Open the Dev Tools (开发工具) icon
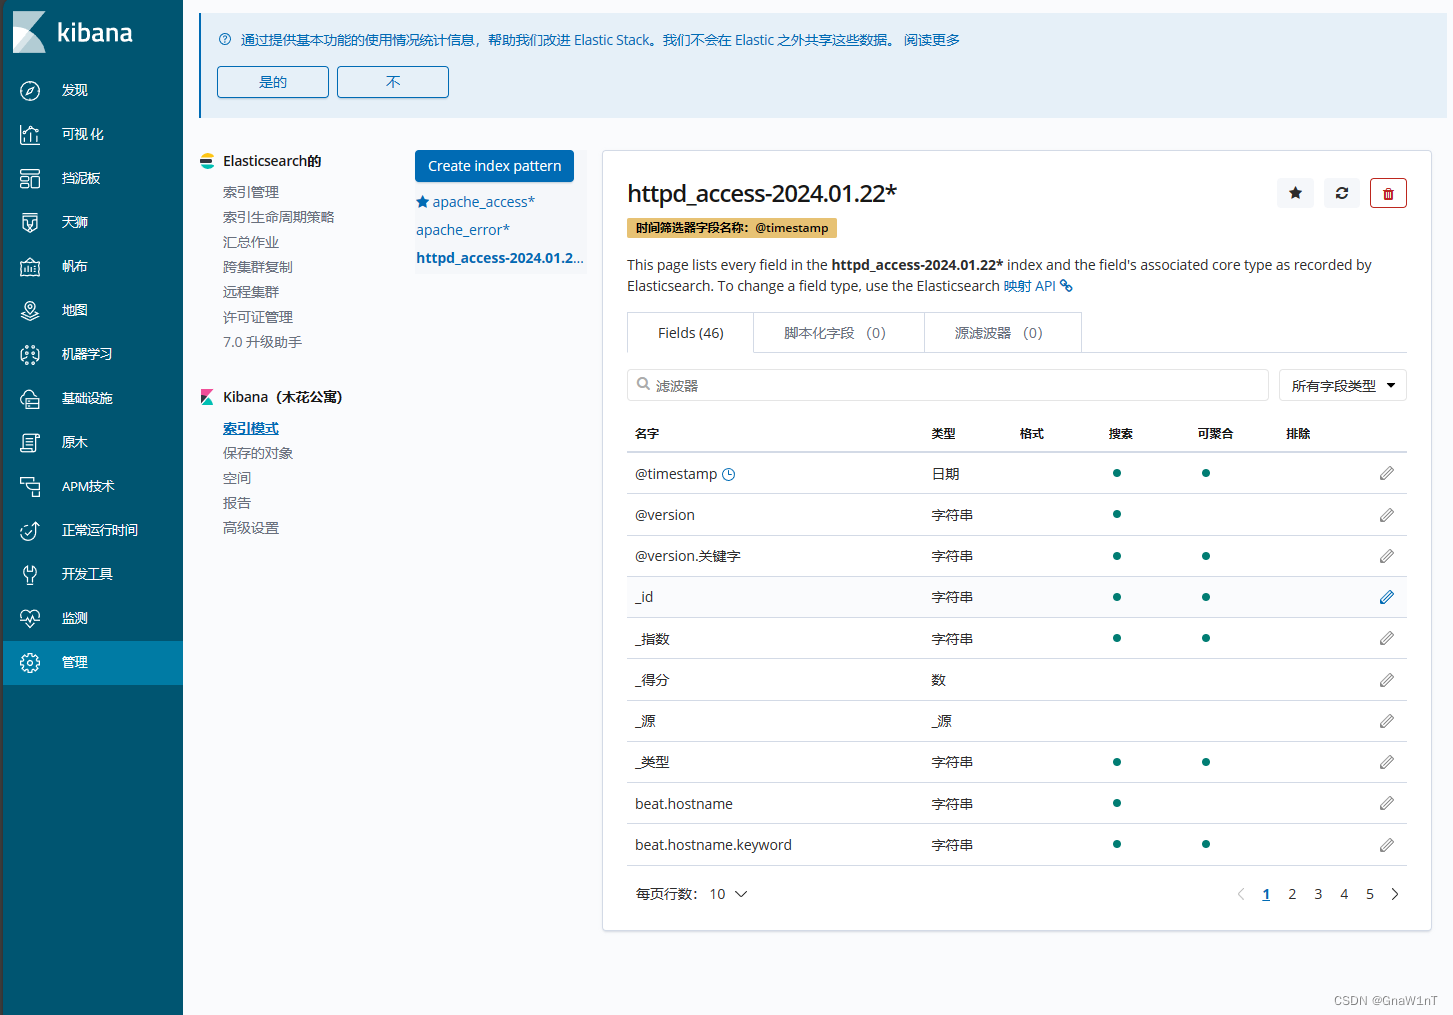 (30, 575)
